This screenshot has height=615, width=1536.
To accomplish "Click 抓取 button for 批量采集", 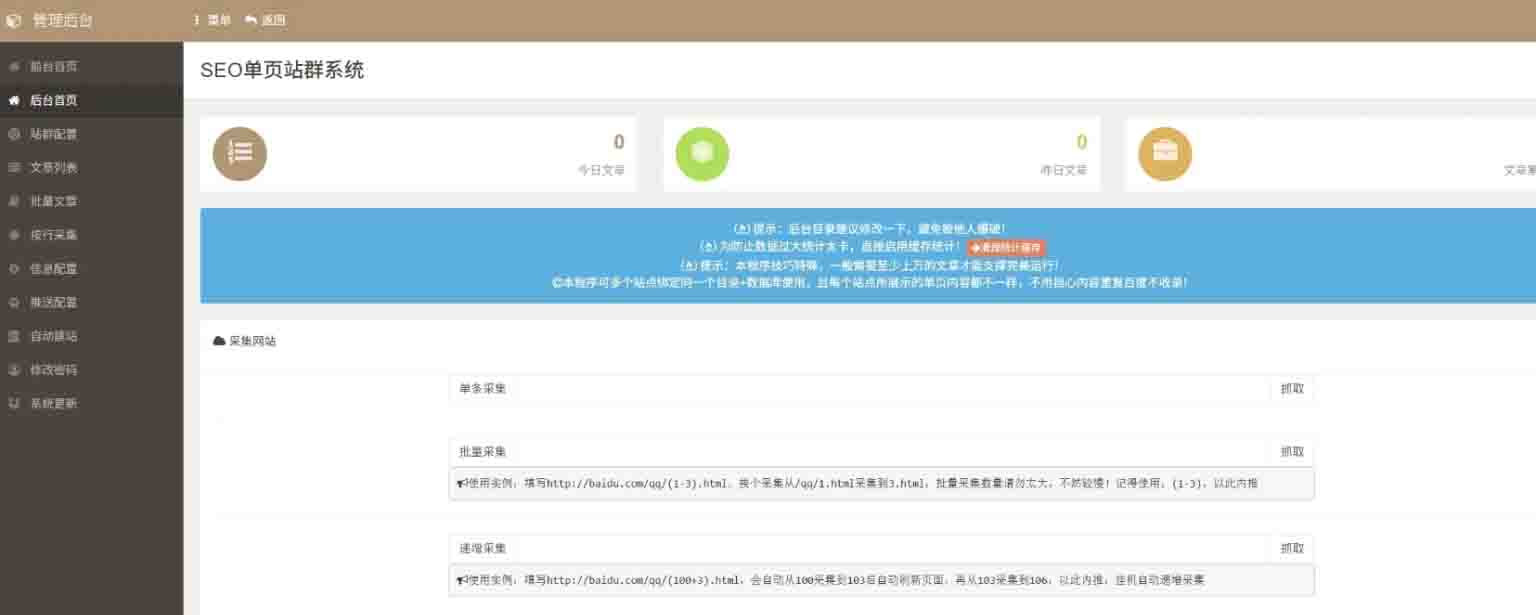I will [1292, 452].
